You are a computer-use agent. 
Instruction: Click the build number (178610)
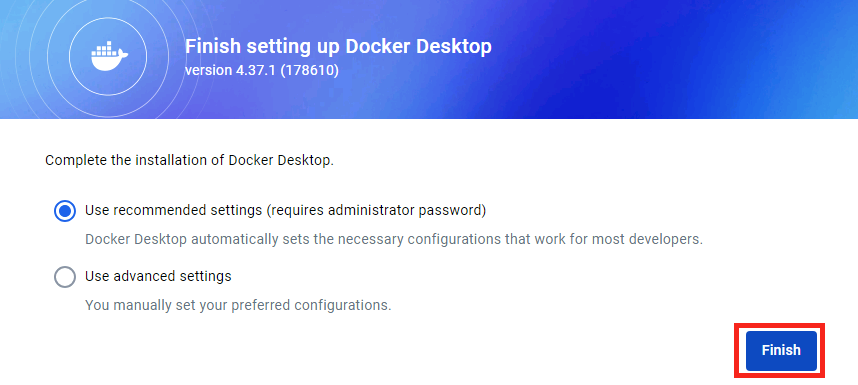click(x=309, y=71)
